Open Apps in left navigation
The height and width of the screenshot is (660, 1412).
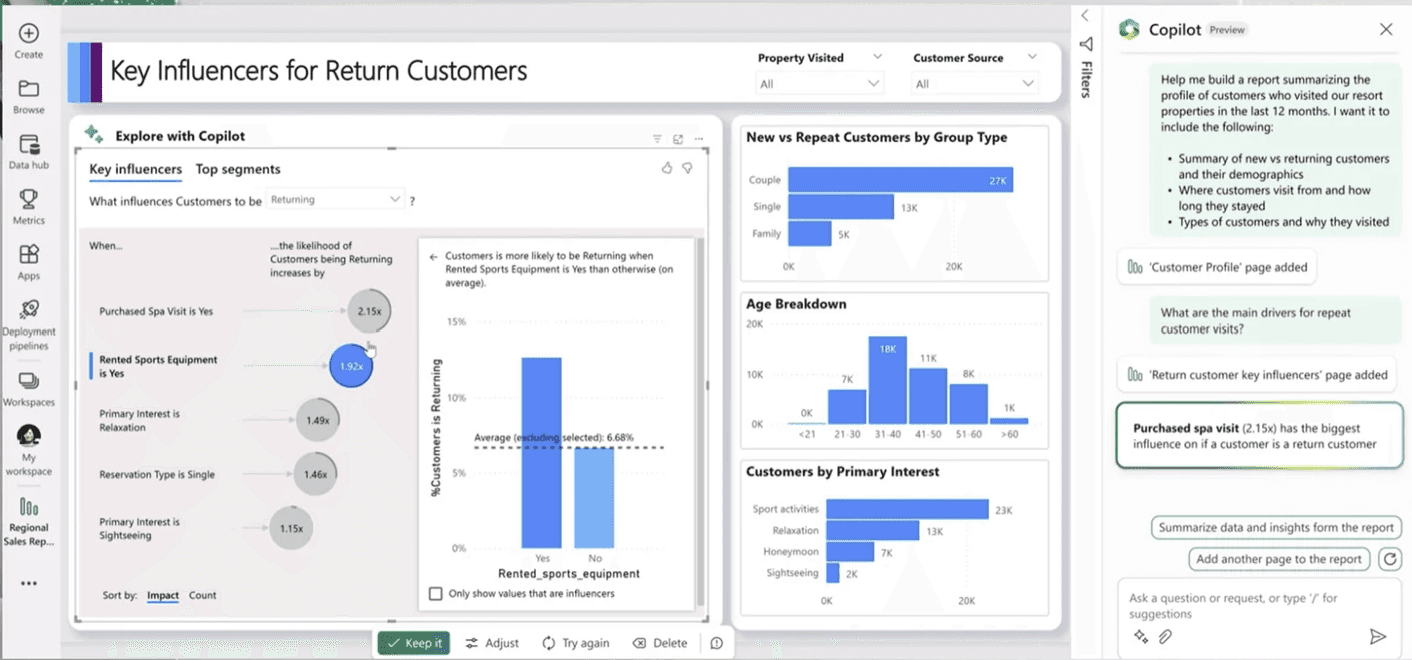(x=29, y=263)
